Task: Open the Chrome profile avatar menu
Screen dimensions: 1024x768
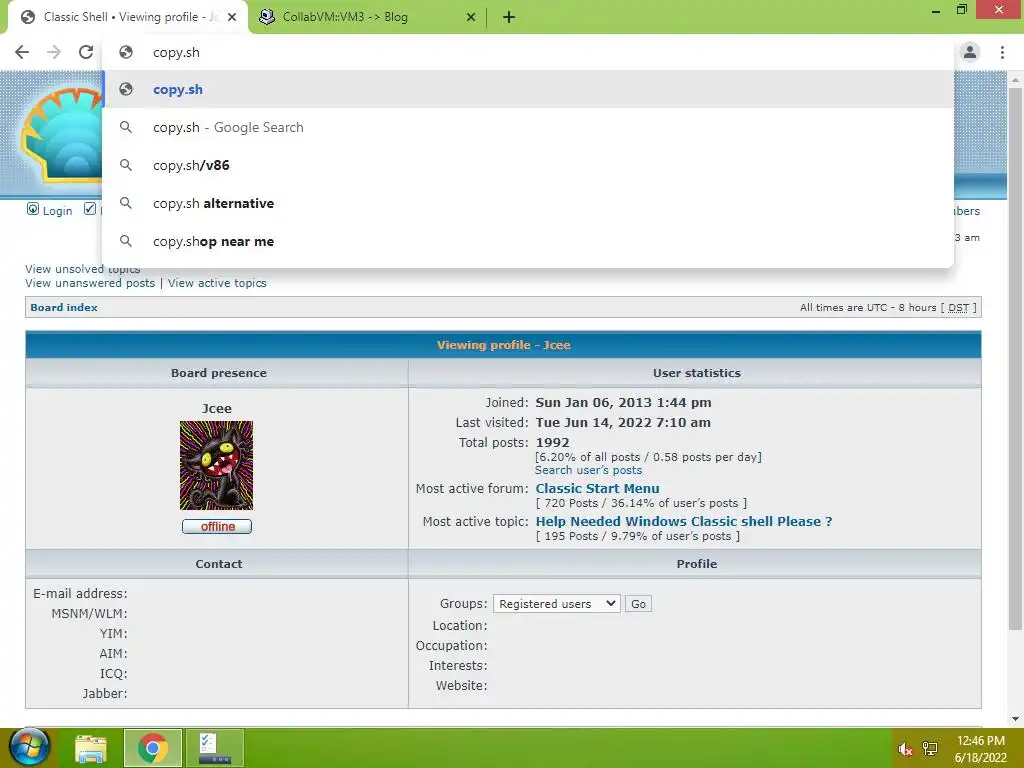Action: click(970, 52)
